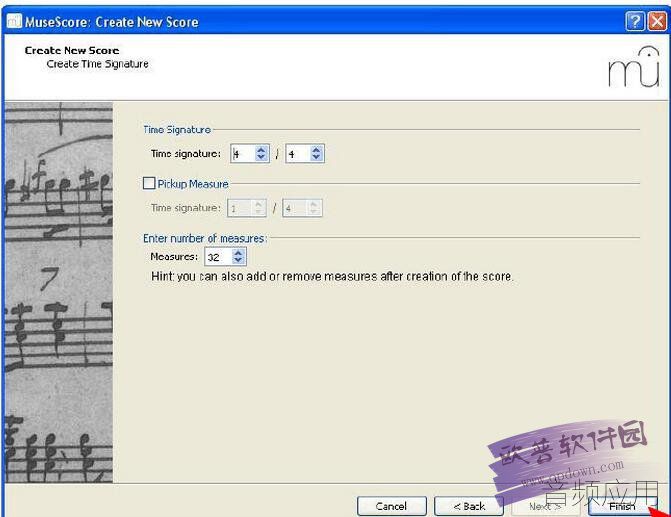
Task: Decrease time signature denominator with down arrow
Action: coord(316,157)
